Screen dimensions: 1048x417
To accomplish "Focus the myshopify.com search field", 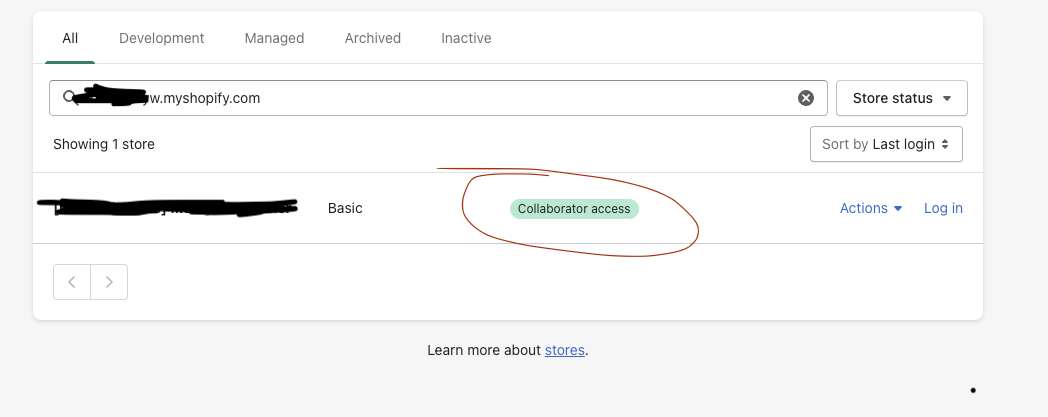I will tap(438, 98).
